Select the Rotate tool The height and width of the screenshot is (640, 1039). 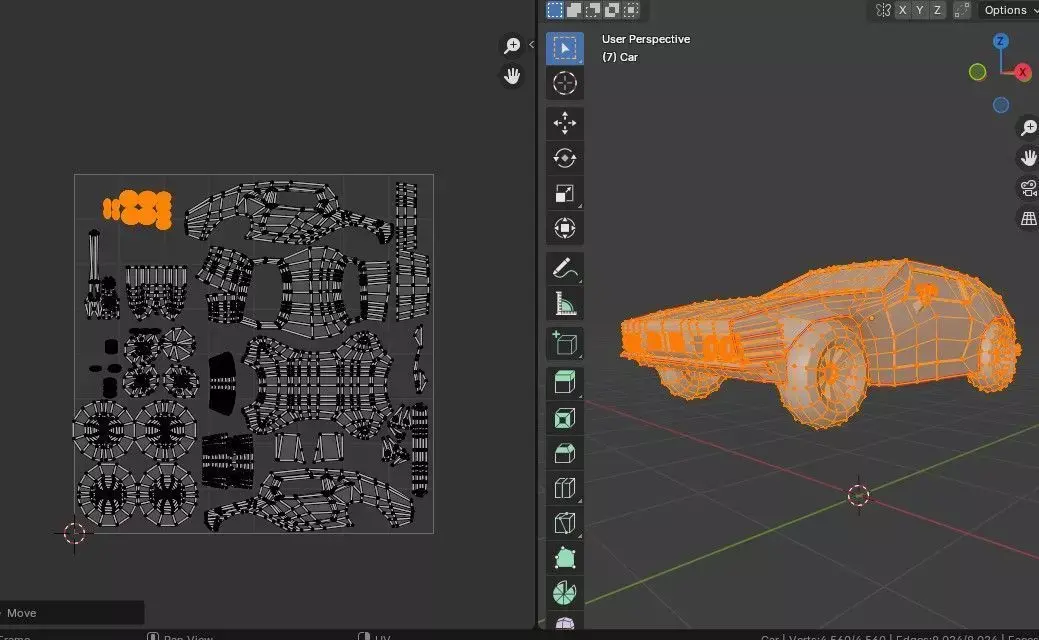pos(565,158)
